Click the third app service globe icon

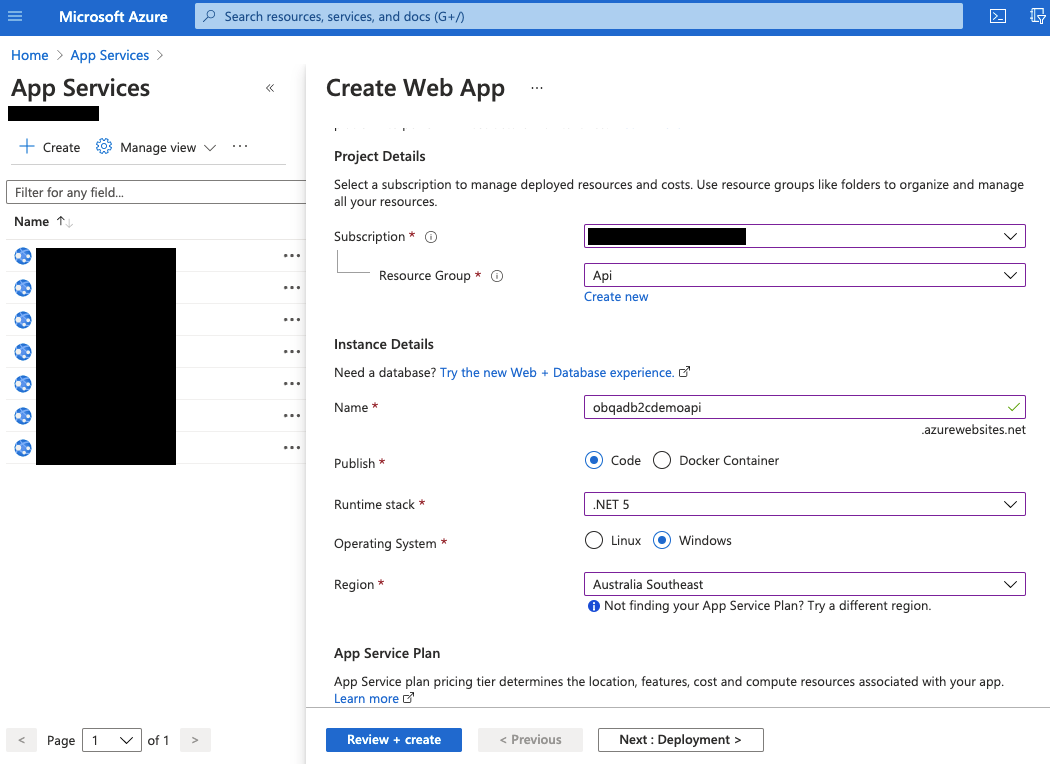23,319
